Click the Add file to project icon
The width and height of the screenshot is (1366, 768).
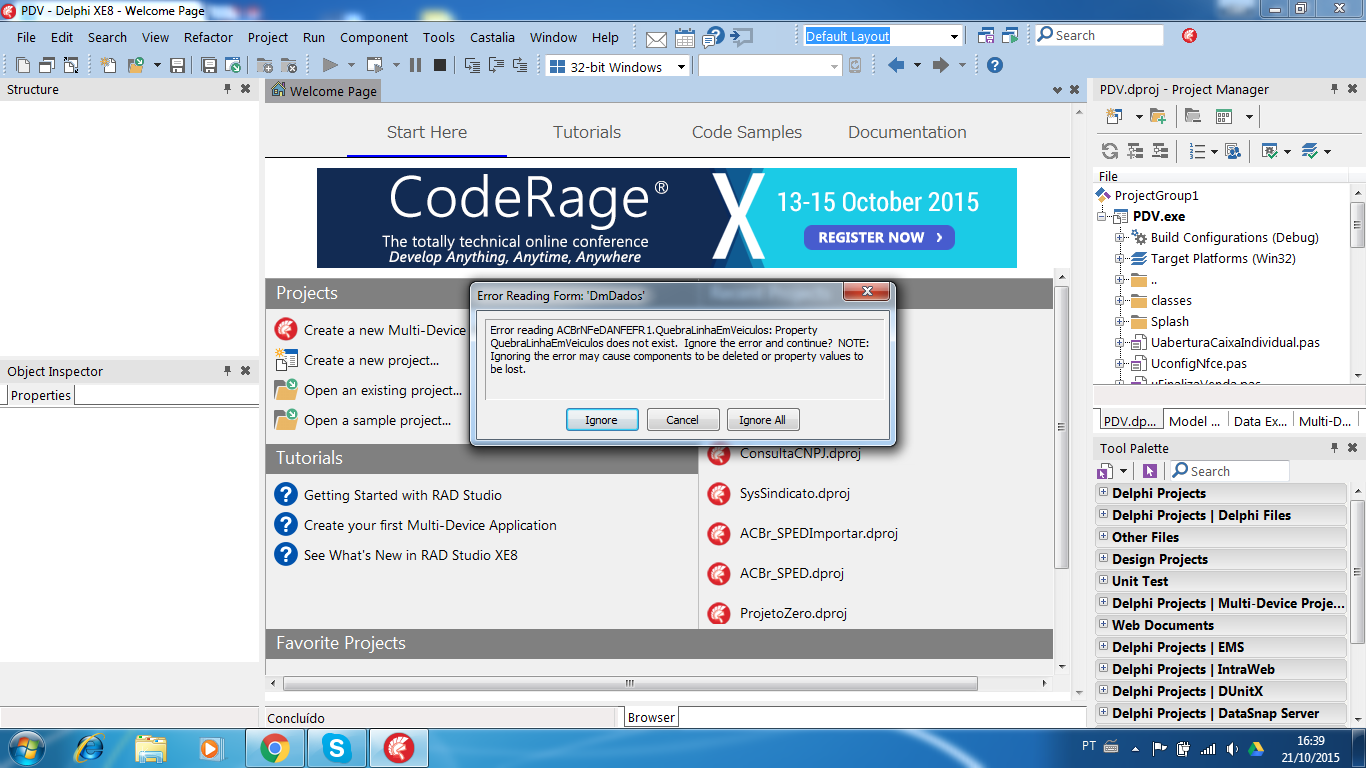[x=265, y=66]
